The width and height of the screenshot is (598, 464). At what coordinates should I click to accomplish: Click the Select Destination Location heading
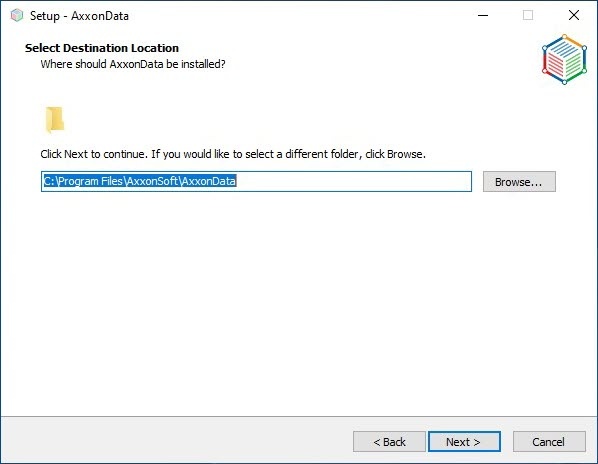(x=102, y=48)
